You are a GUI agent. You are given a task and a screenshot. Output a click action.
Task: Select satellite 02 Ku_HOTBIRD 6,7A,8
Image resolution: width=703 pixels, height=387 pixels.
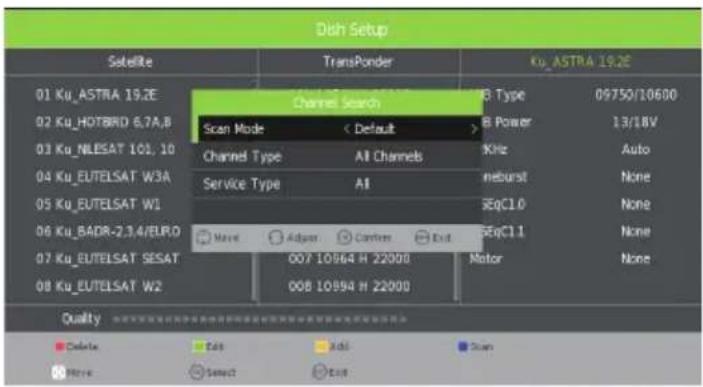pos(104,122)
